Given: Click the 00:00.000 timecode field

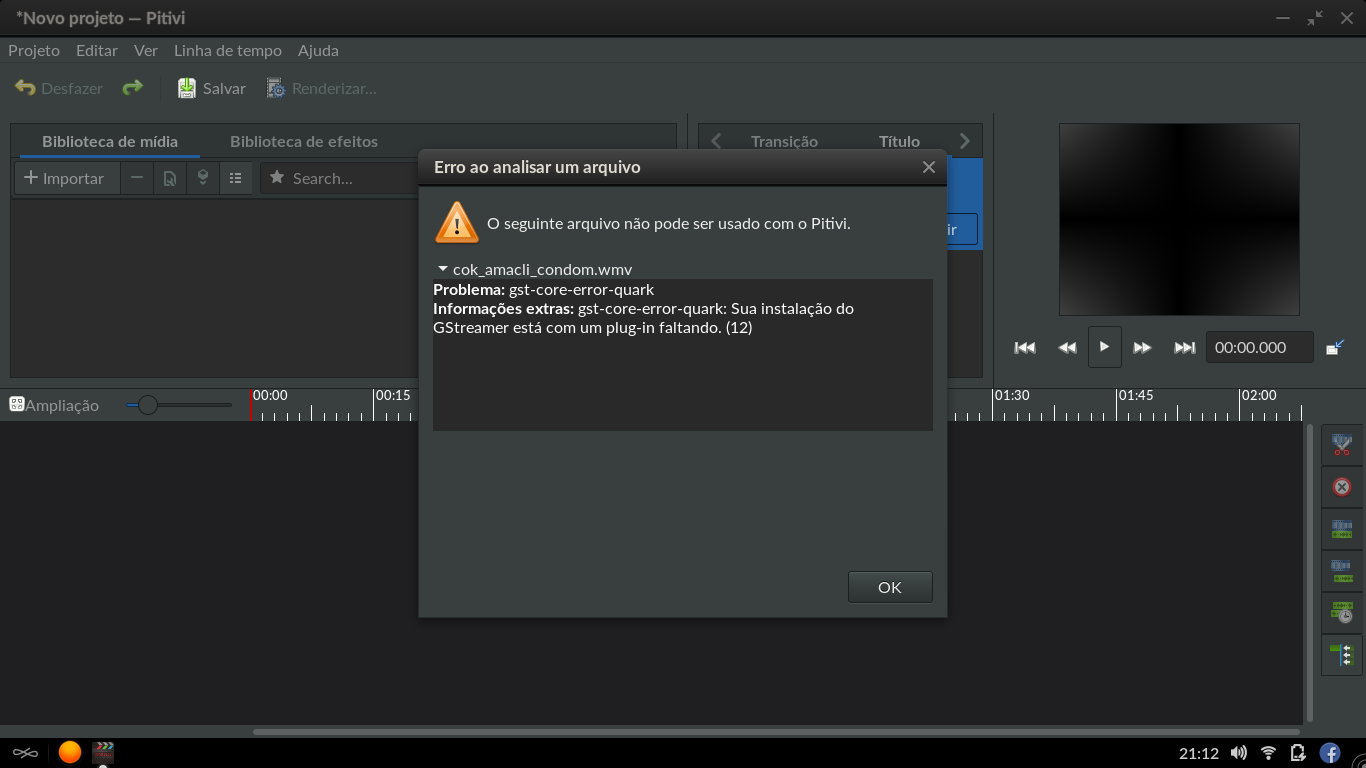Looking at the screenshot, I should click(1259, 347).
